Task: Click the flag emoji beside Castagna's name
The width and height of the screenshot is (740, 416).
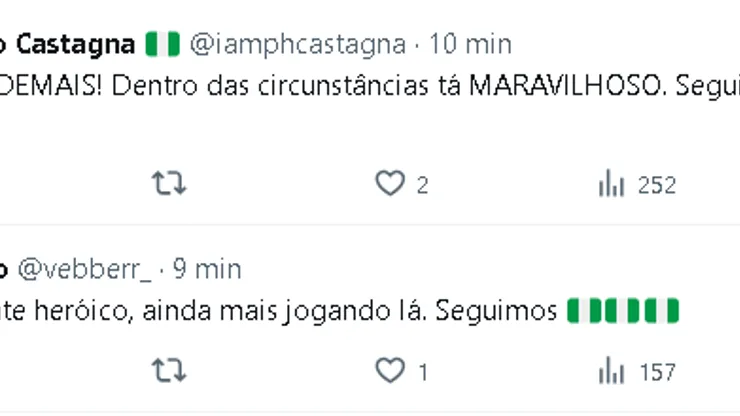Action: click(163, 44)
